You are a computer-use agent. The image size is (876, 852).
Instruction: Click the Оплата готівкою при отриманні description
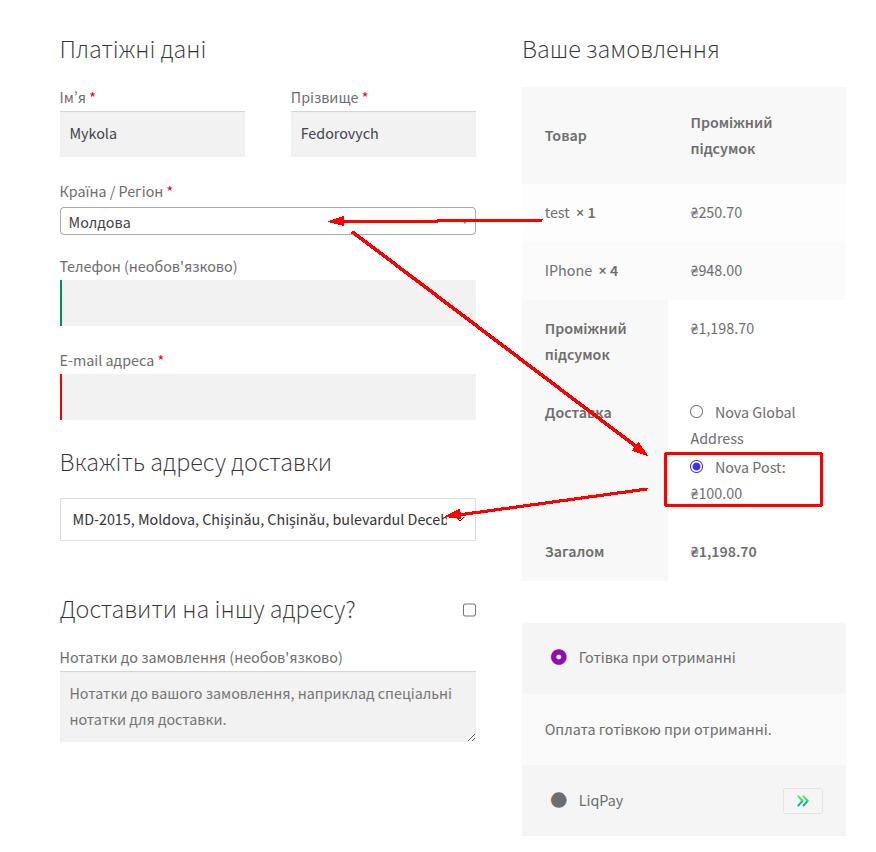tap(658, 729)
